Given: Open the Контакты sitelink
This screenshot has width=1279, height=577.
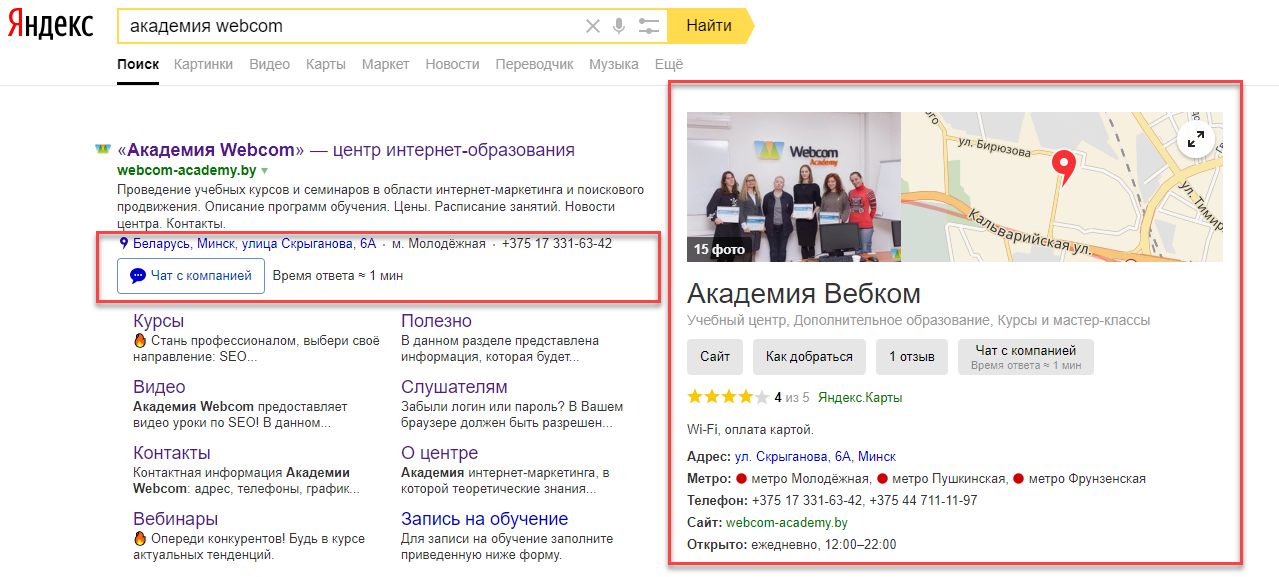Looking at the screenshot, I should (172, 453).
